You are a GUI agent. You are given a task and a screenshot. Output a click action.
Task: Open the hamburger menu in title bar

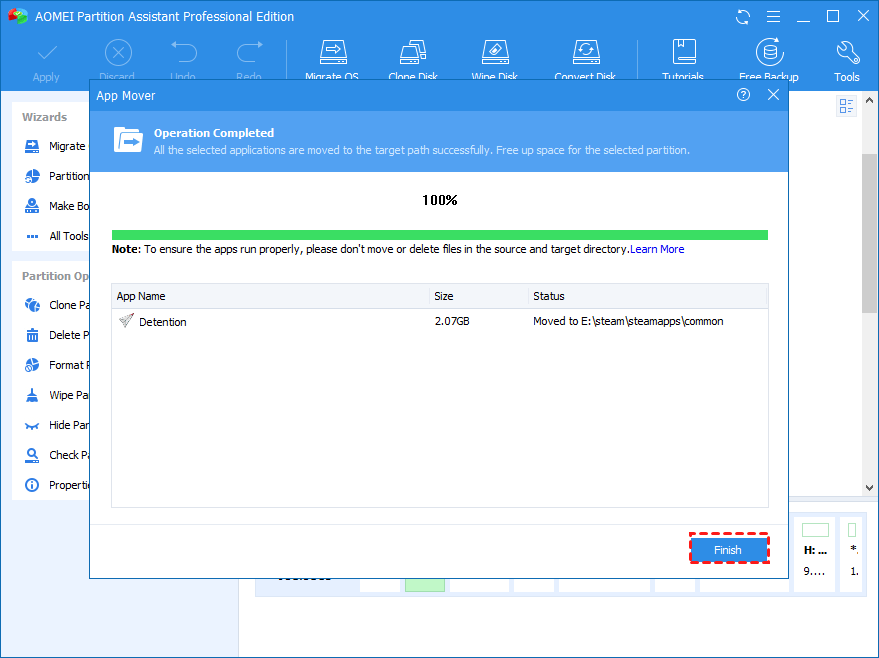pos(774,17)
